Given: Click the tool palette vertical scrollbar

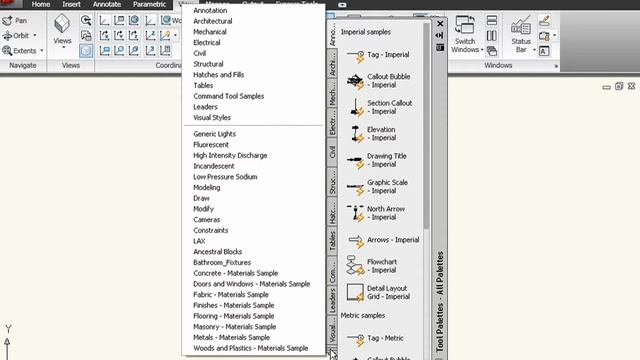Looking at the screenshot, I should (x=426, y=127).
